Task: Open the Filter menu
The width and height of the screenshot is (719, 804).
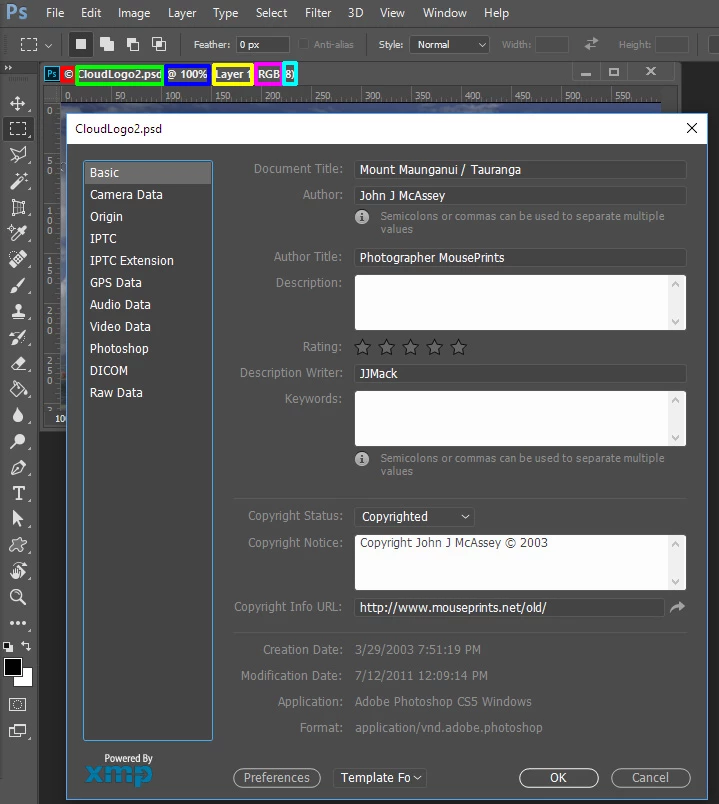Action: pyautogui.click(x=318, y=13)
